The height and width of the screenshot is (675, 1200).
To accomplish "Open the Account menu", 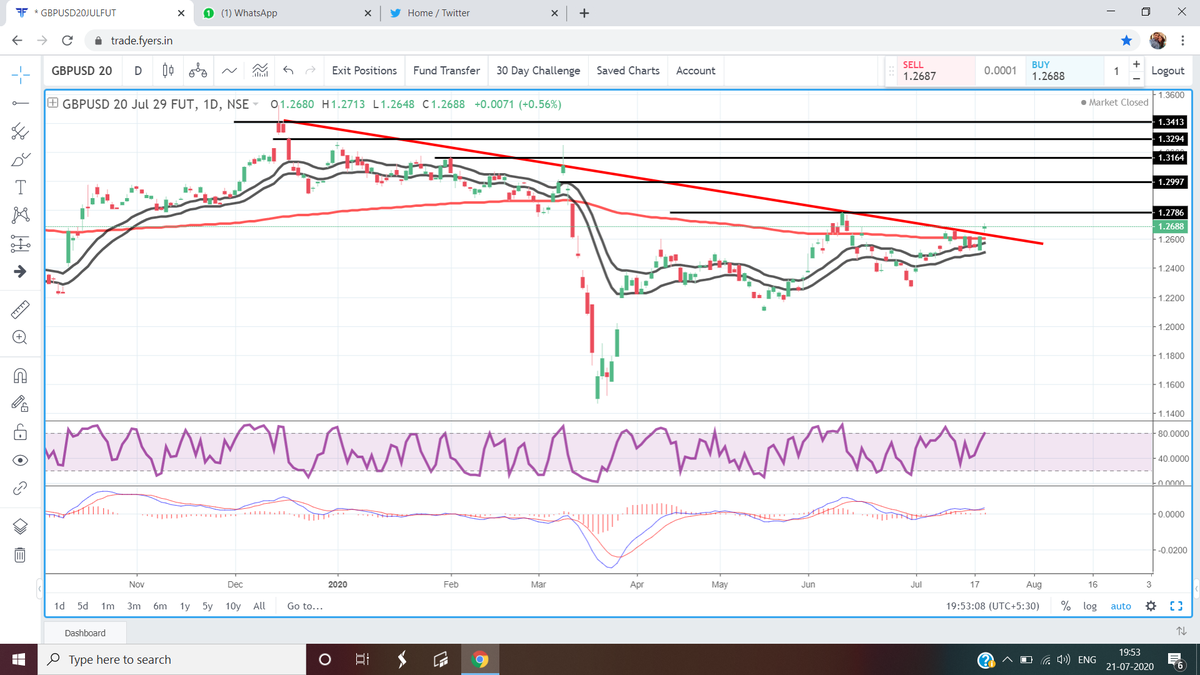I will (x=696, y=71).
